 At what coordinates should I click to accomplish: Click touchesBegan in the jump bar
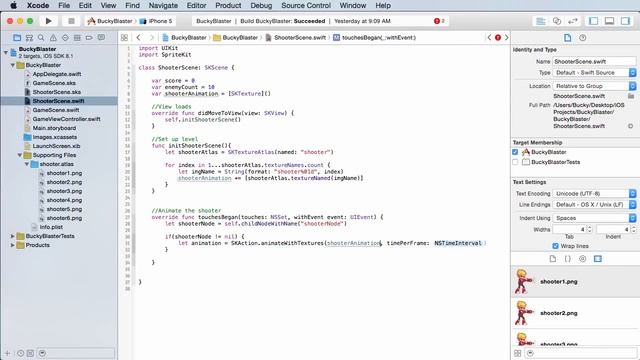(x=375, y=38)
